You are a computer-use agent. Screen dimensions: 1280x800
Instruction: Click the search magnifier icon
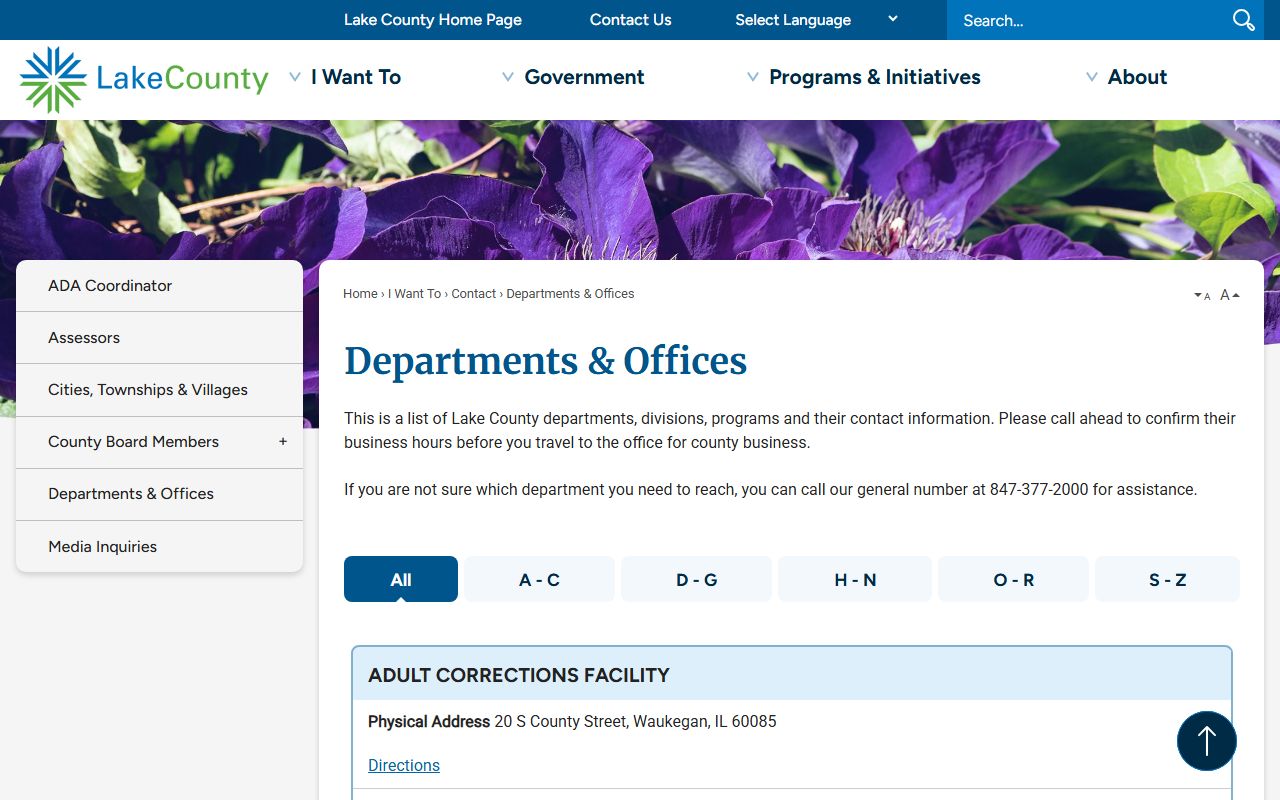pos(1243,20)
